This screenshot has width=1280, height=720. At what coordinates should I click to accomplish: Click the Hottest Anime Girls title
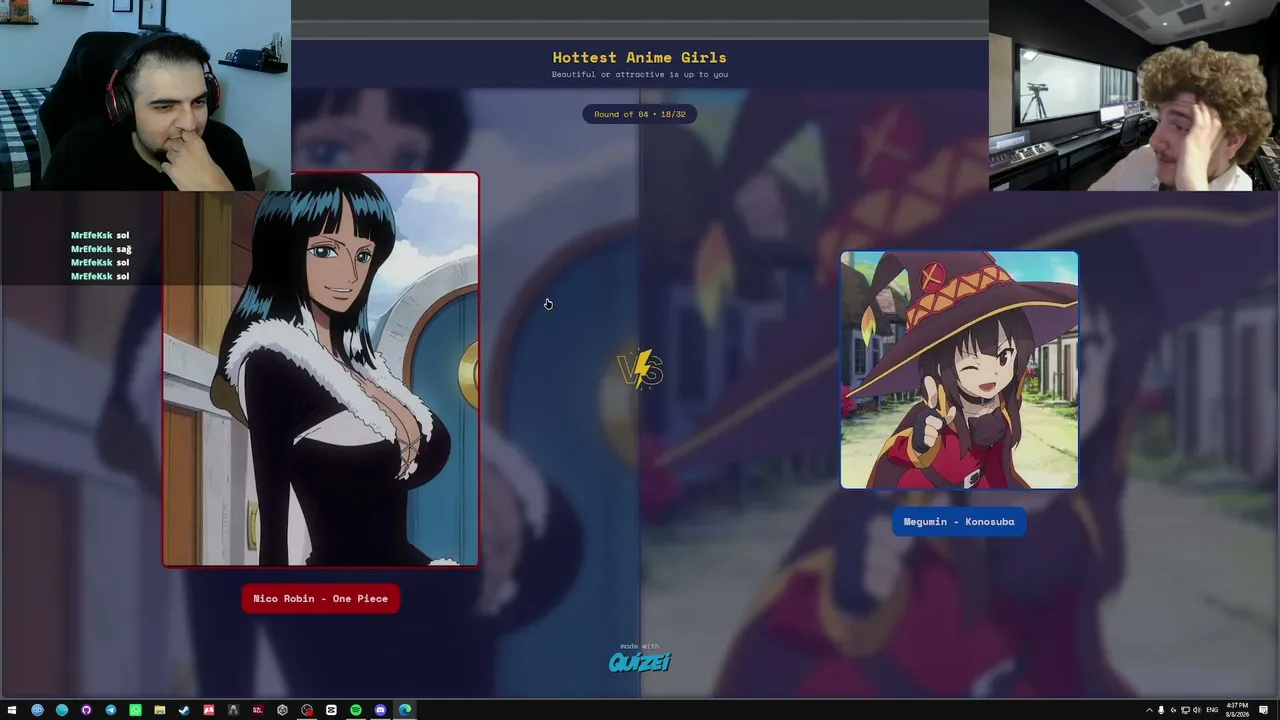(640, 57)
